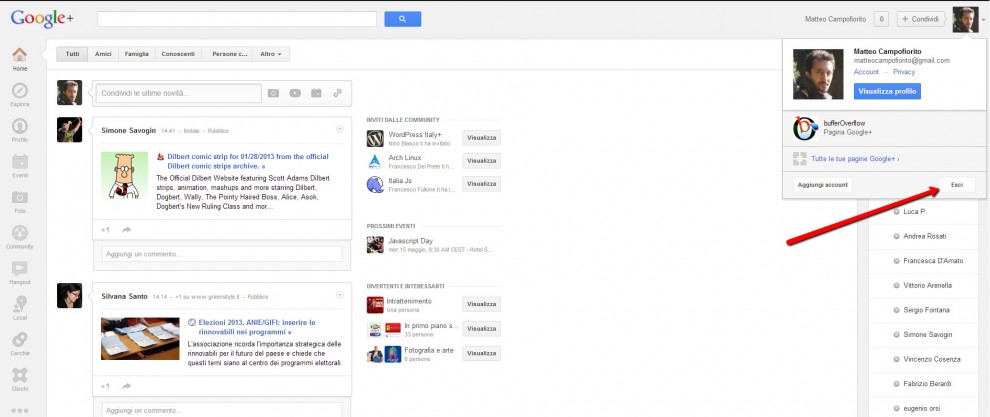
Task: Select Andrea Rosati in the chat list
Action: pos(924,236)
